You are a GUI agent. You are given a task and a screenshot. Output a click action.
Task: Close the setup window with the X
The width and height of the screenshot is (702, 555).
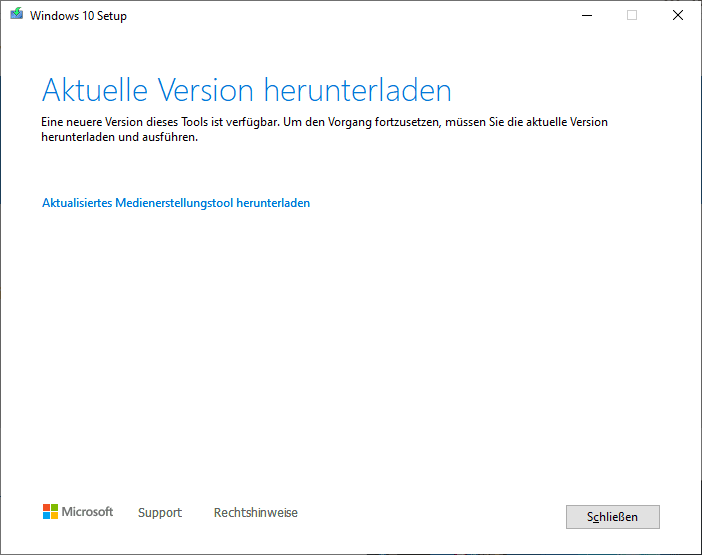tap(678, 16)
